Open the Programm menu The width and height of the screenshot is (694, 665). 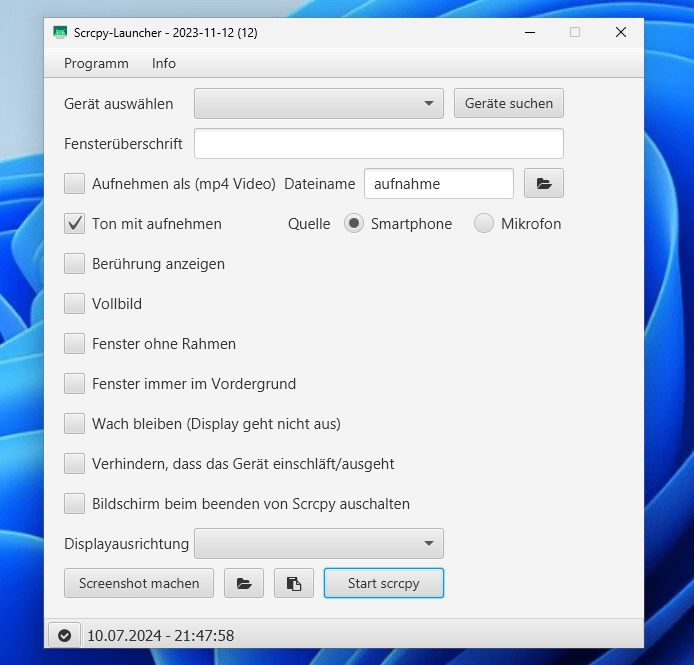[96, 63]
